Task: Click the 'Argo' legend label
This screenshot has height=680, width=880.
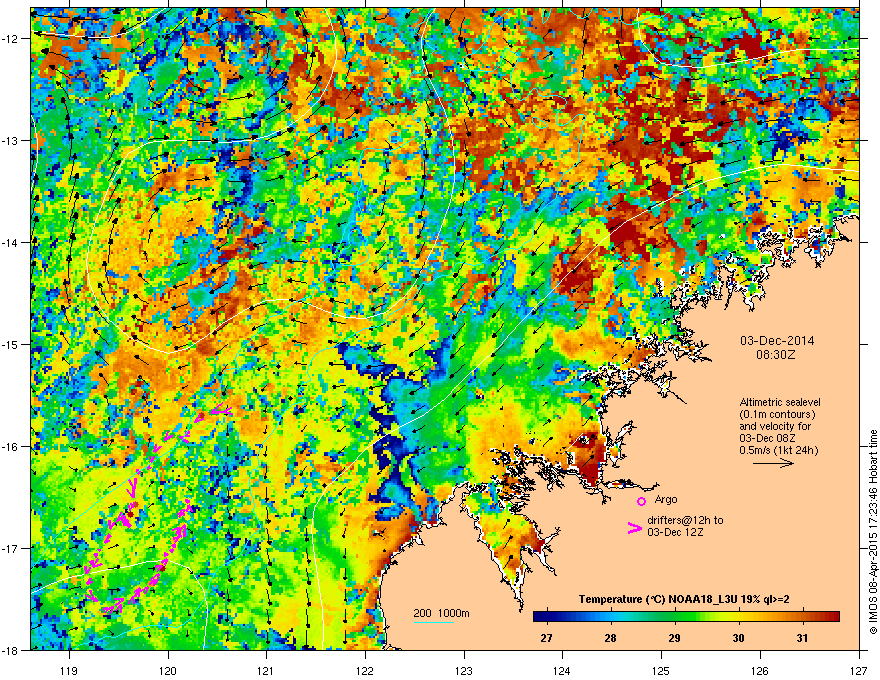Action: 666,499
